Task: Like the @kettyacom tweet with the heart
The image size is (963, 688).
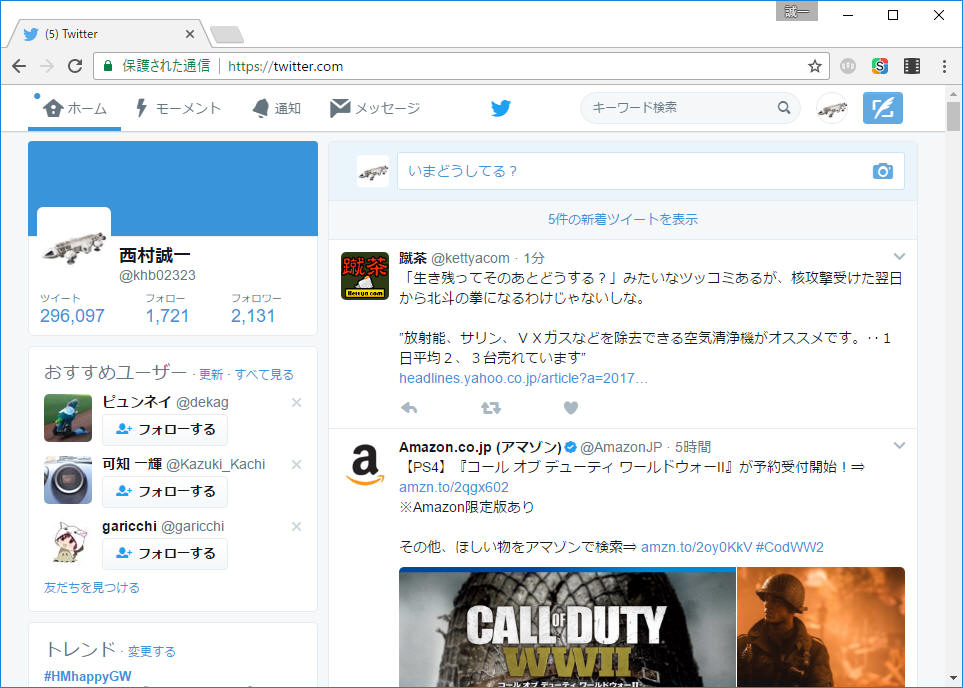Action: coord(571,407)
